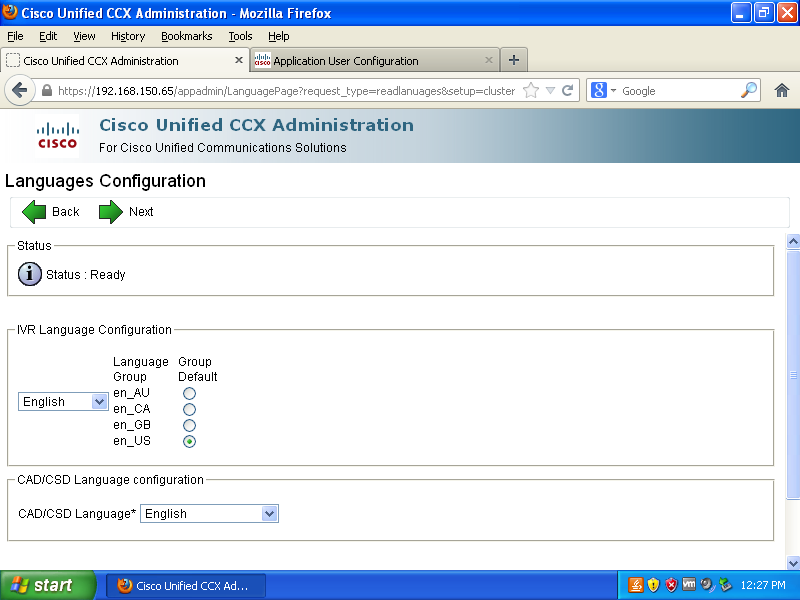Click the green Next arrow icon

coord(111,212)
